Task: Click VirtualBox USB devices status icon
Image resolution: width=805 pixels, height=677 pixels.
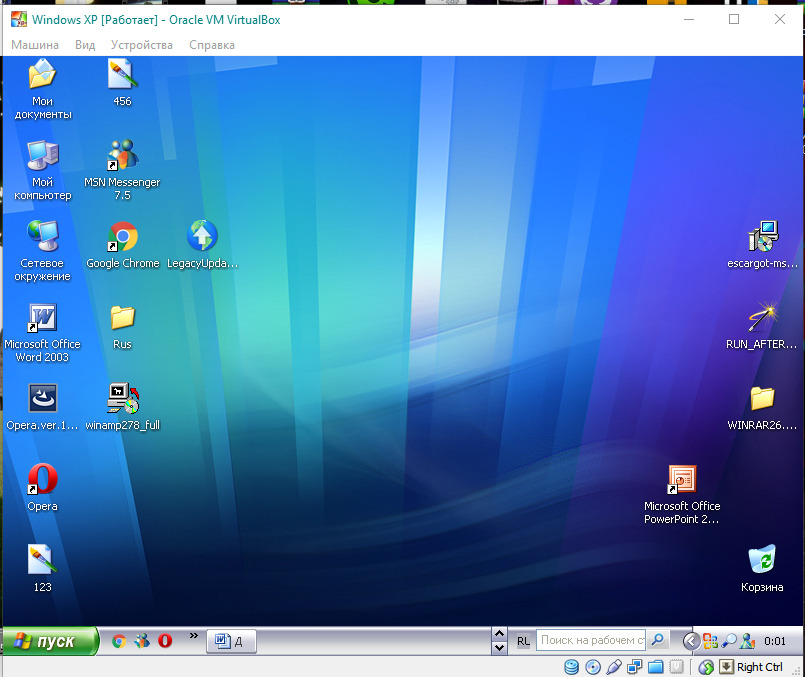Action: point(614,667)
